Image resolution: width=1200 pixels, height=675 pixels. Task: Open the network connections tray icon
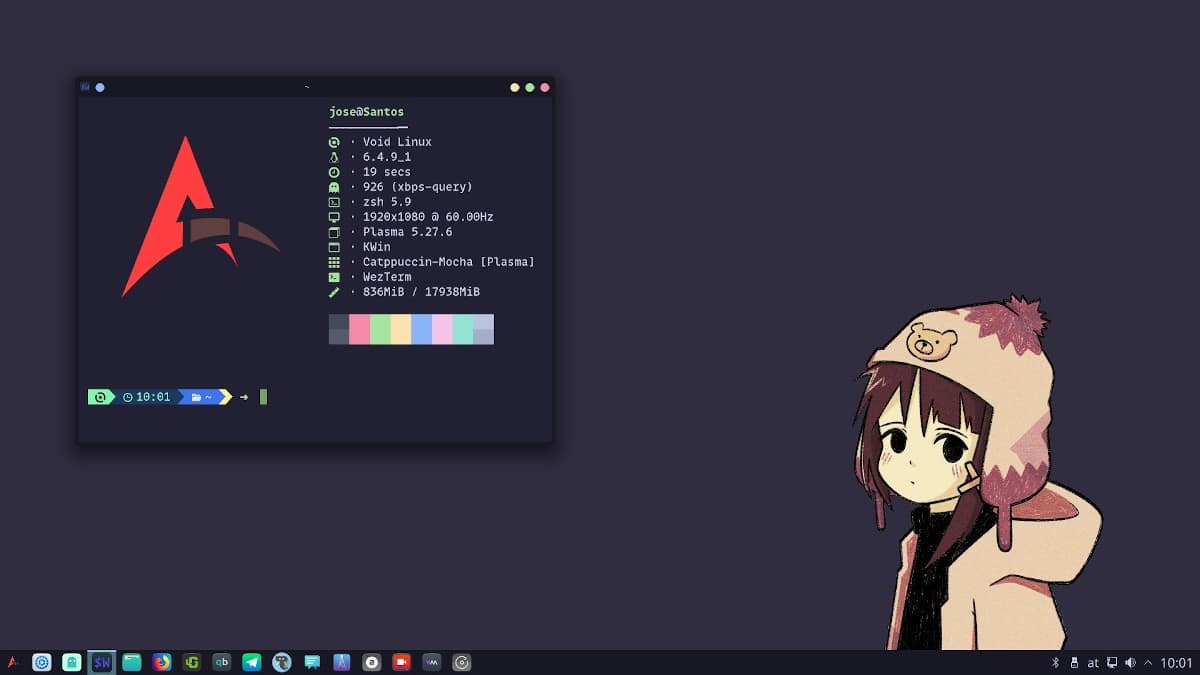[1112, 662]
